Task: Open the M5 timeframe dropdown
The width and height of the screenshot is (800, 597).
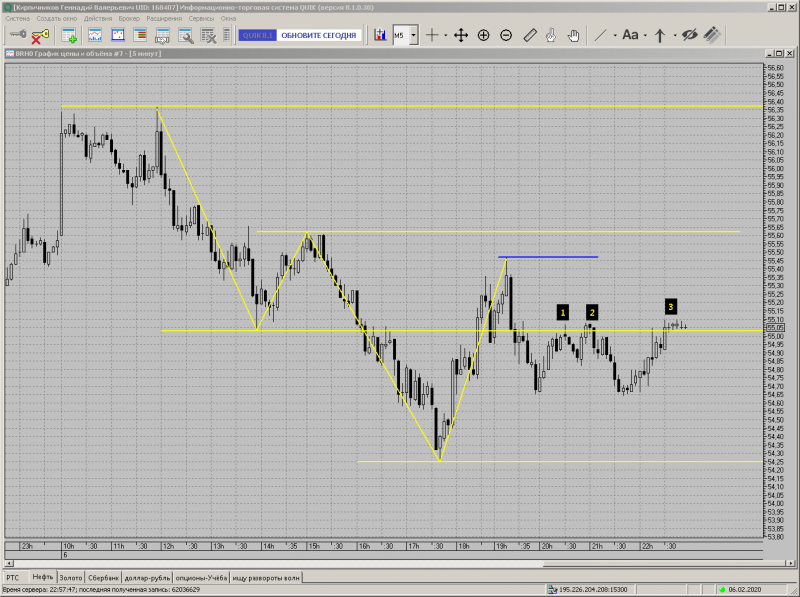Action: coord(413,35)
